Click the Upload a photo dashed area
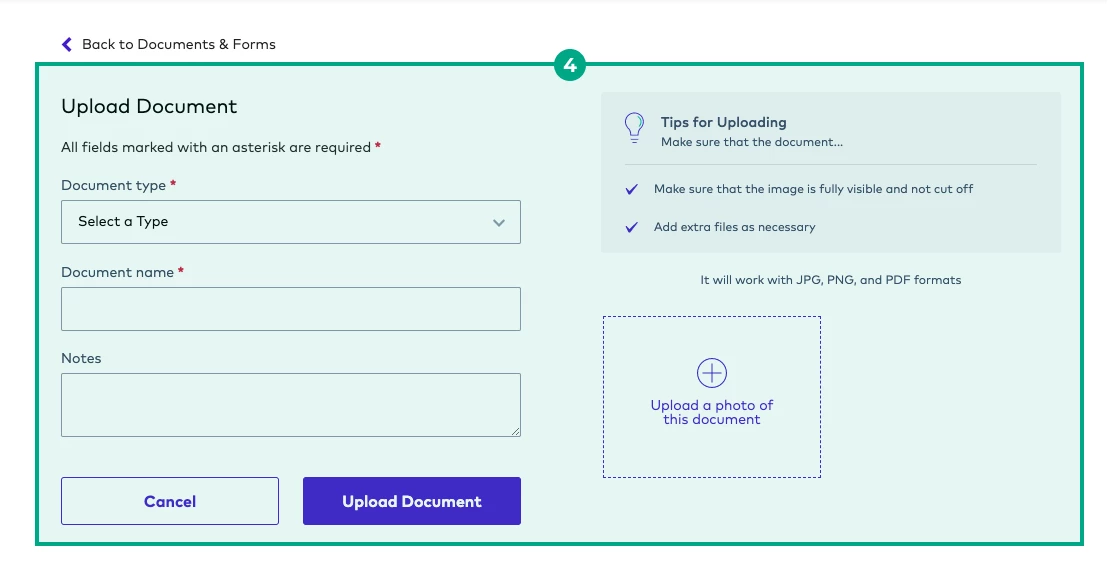 [x=711, y=397]
